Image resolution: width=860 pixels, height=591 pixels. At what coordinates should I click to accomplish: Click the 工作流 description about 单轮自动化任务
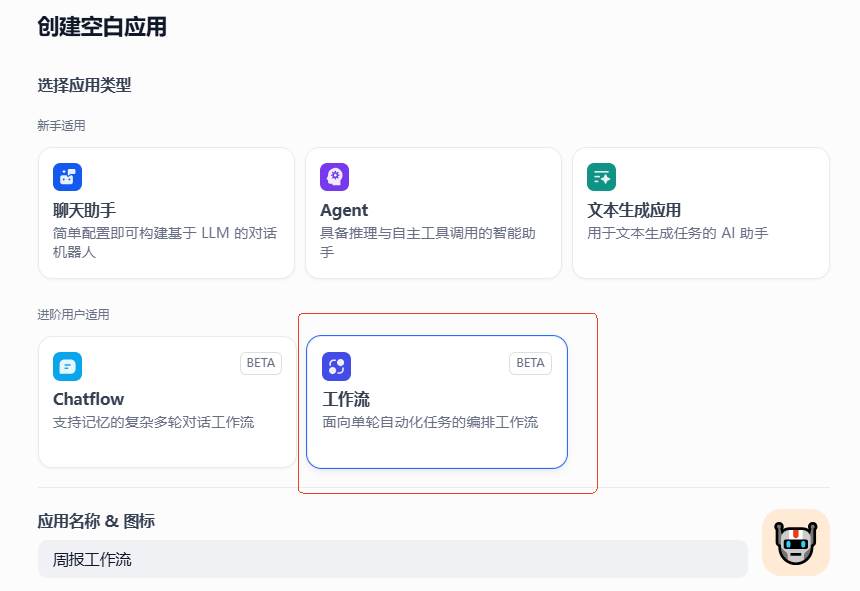pos(430,422)
